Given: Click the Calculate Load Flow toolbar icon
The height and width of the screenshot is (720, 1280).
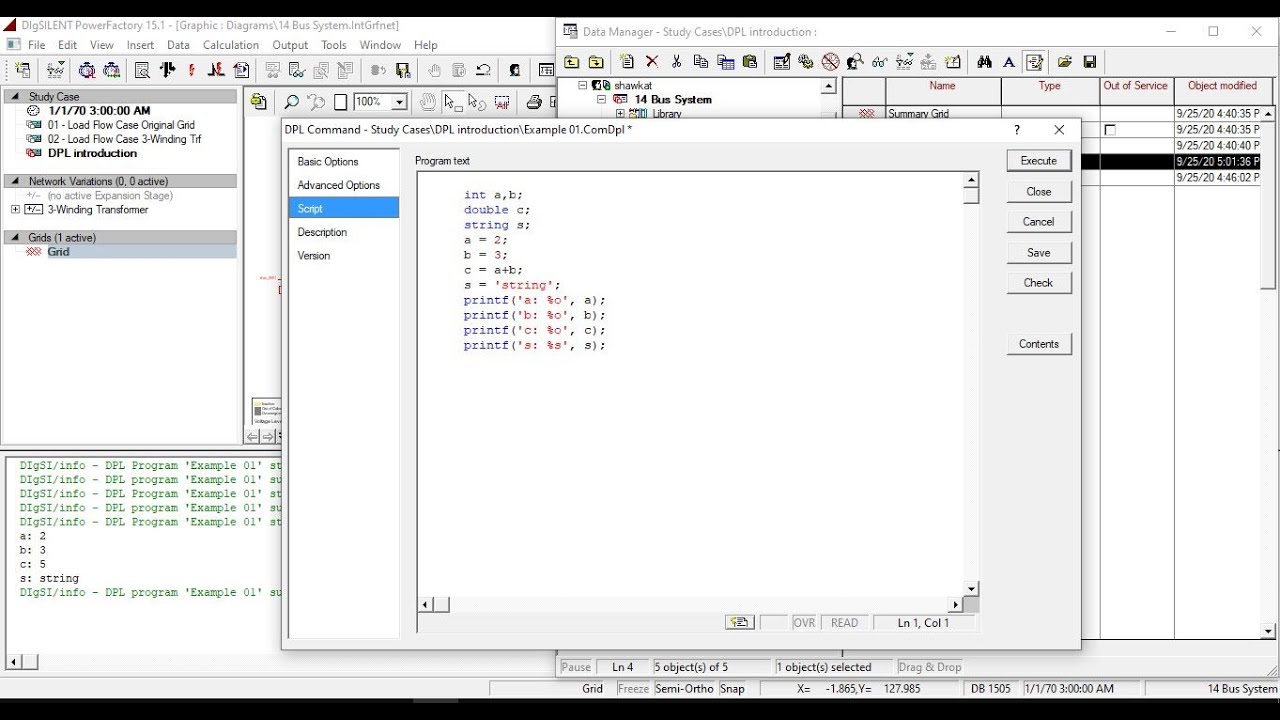Looking at the screenshot, I should pos(167,70).
